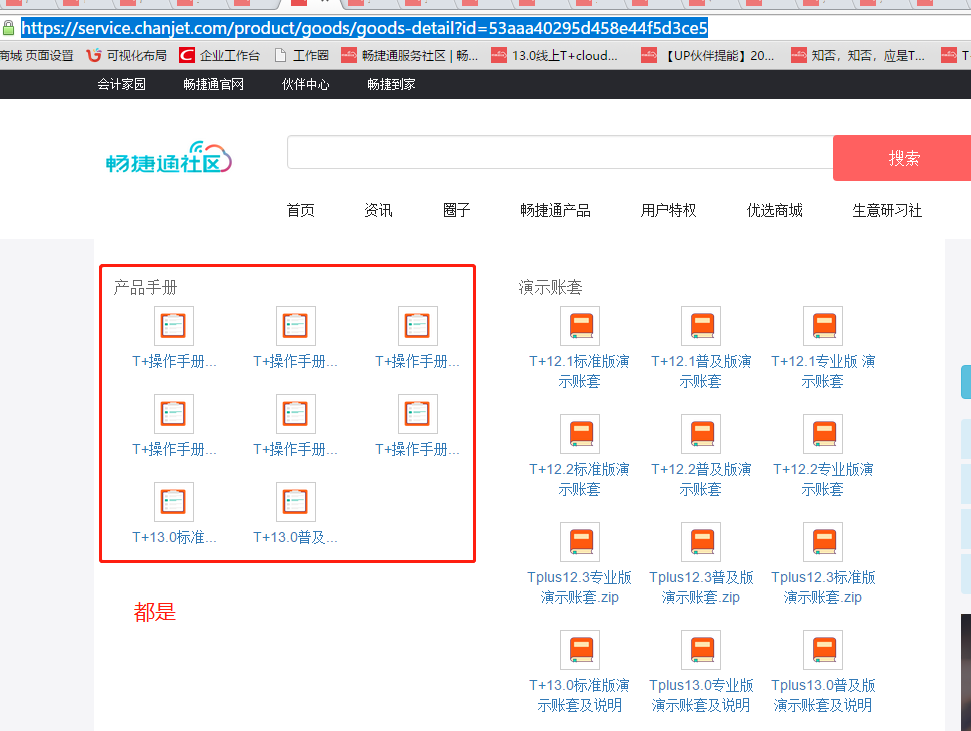This screenshot has height=731, width=971.
Task: Click the T+12.1标准版演示账套 text link
Action: pyautogui.click(x=580, y=371)
